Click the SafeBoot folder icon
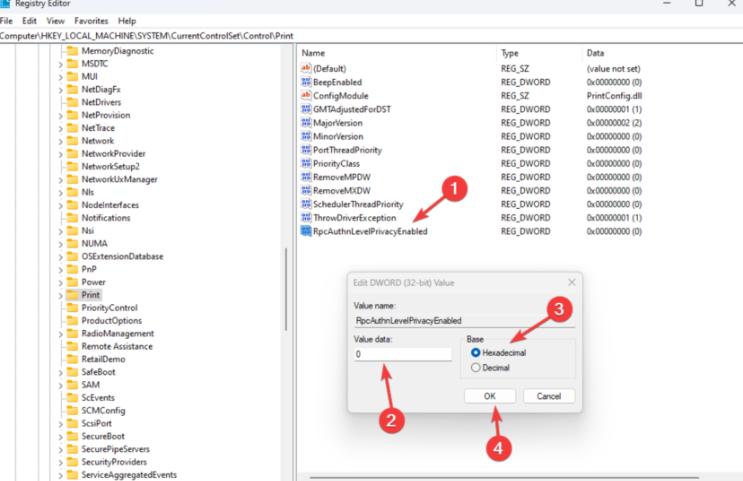 click(x=72, y=372)
